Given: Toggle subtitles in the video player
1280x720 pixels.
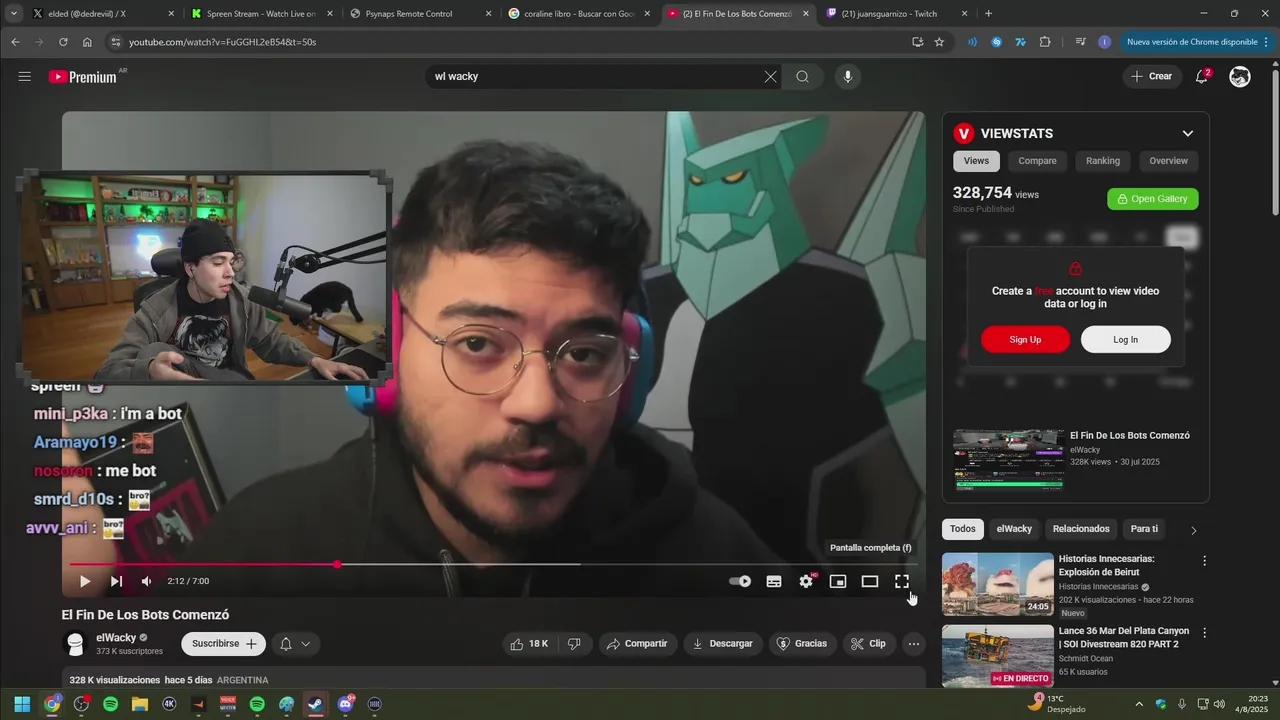Looking at the screenshot, I should [x=774, y=581].
